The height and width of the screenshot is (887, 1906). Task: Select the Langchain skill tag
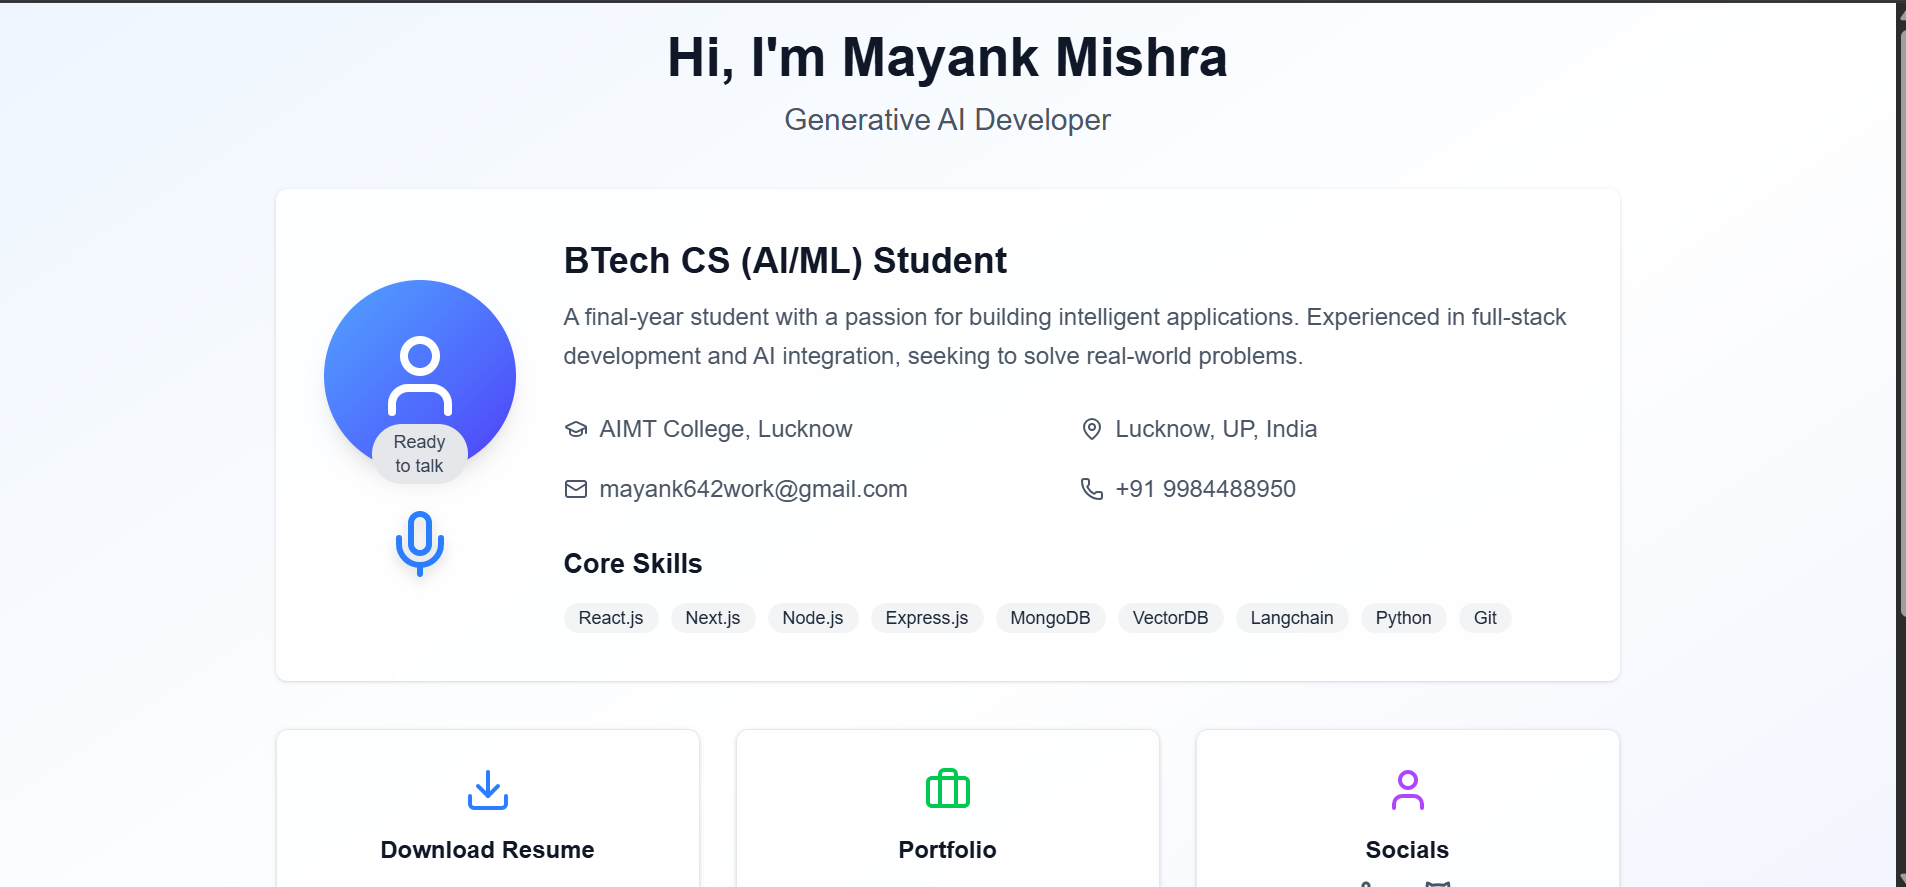coord(1292,618)
